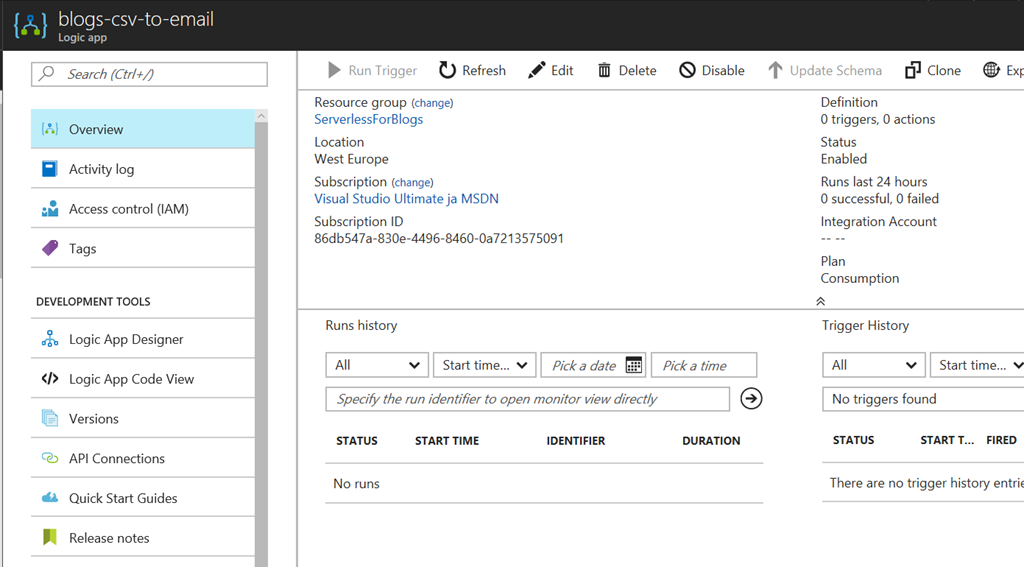The height and width of the screenshot is (567, 1024).
Task: Open Visual Studio Ultimate ja MSDN subscription
Action: pyautogui.click(x=406, y=199)
